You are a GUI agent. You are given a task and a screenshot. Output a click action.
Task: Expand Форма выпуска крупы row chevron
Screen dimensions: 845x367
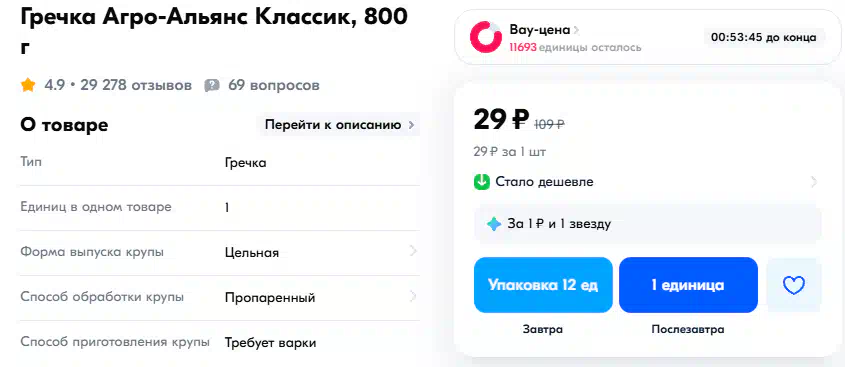point(413,251)
